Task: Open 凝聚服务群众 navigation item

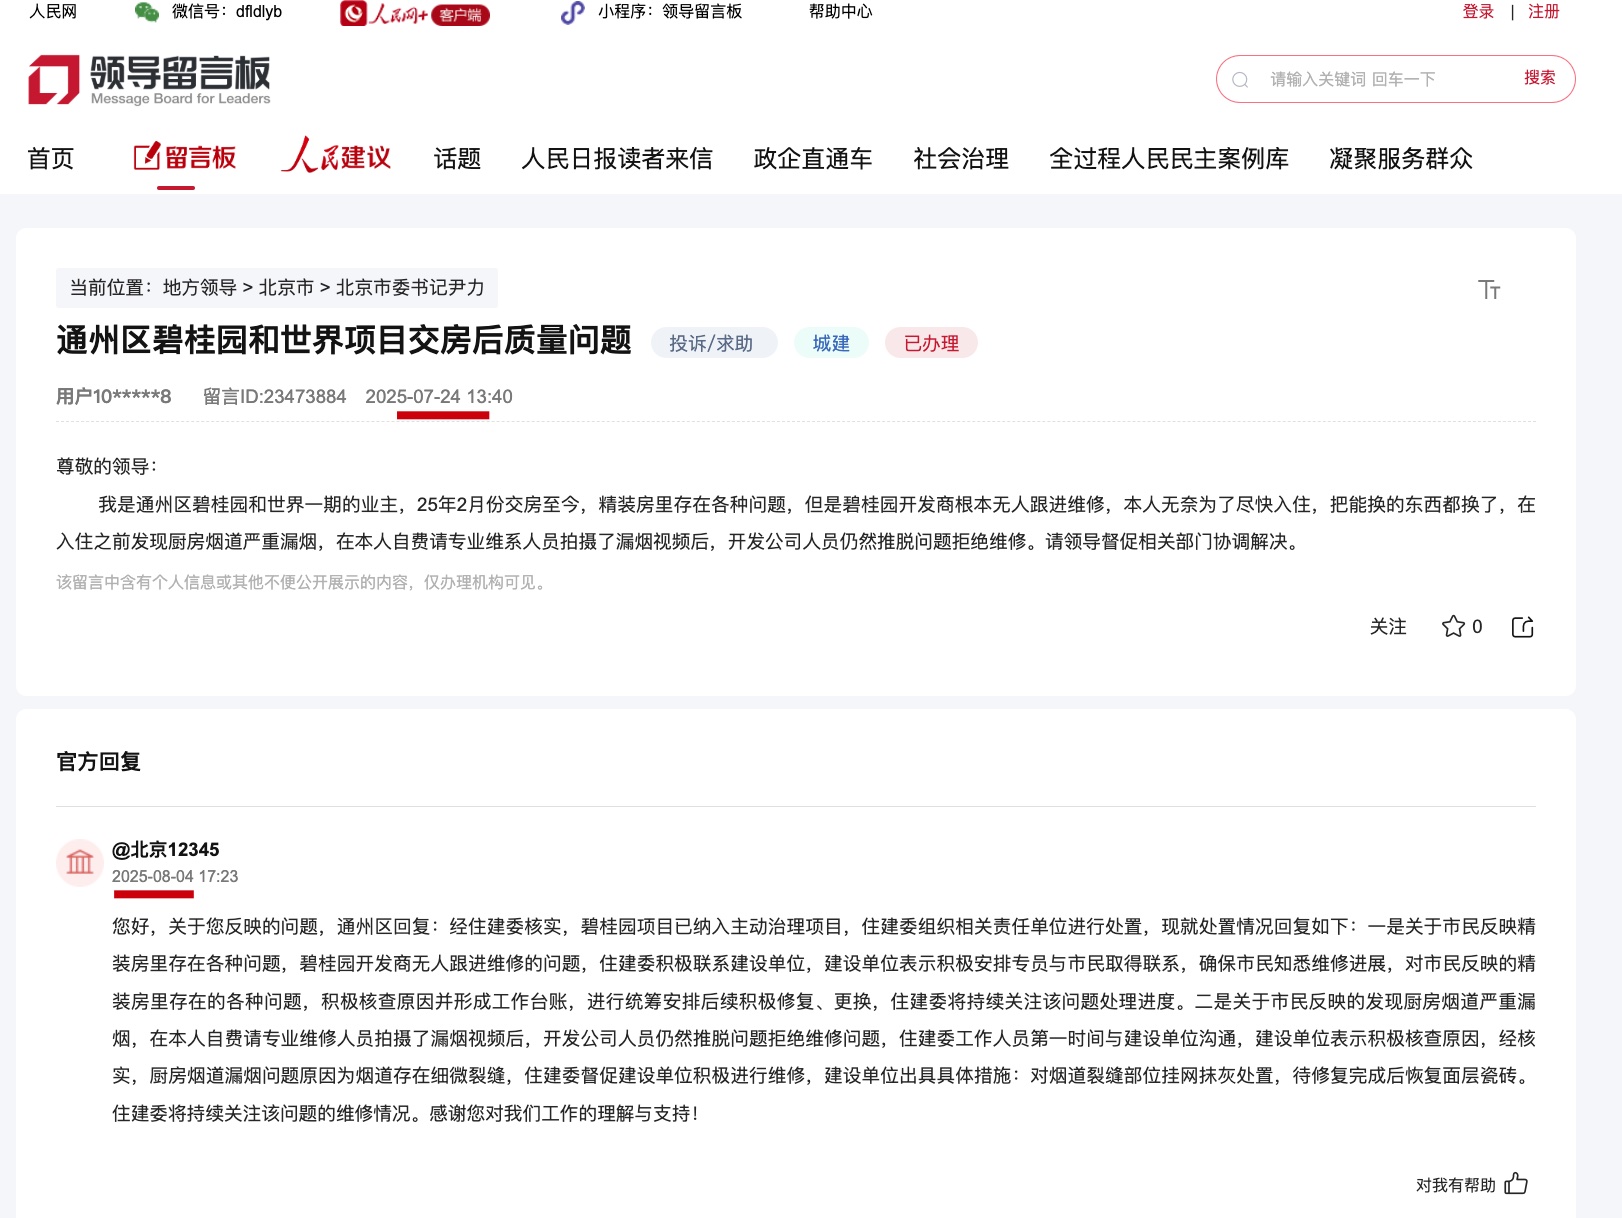Action: (1401, 159)
